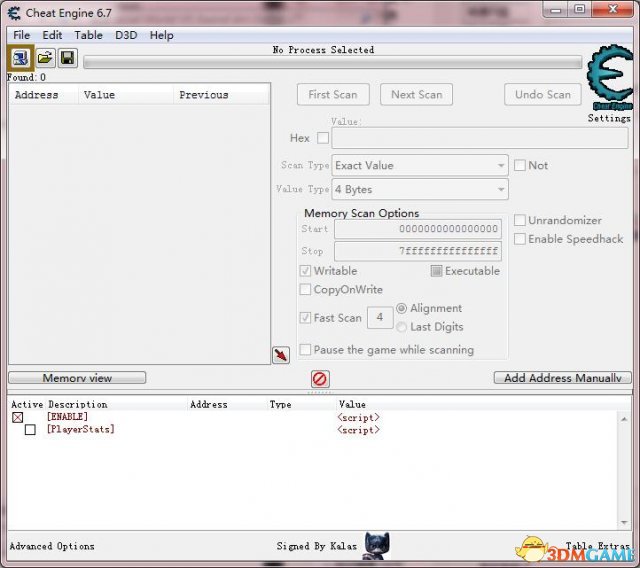Click the red clear list icon
This screenshot has height=568, width=640.
tap(320, 379)
